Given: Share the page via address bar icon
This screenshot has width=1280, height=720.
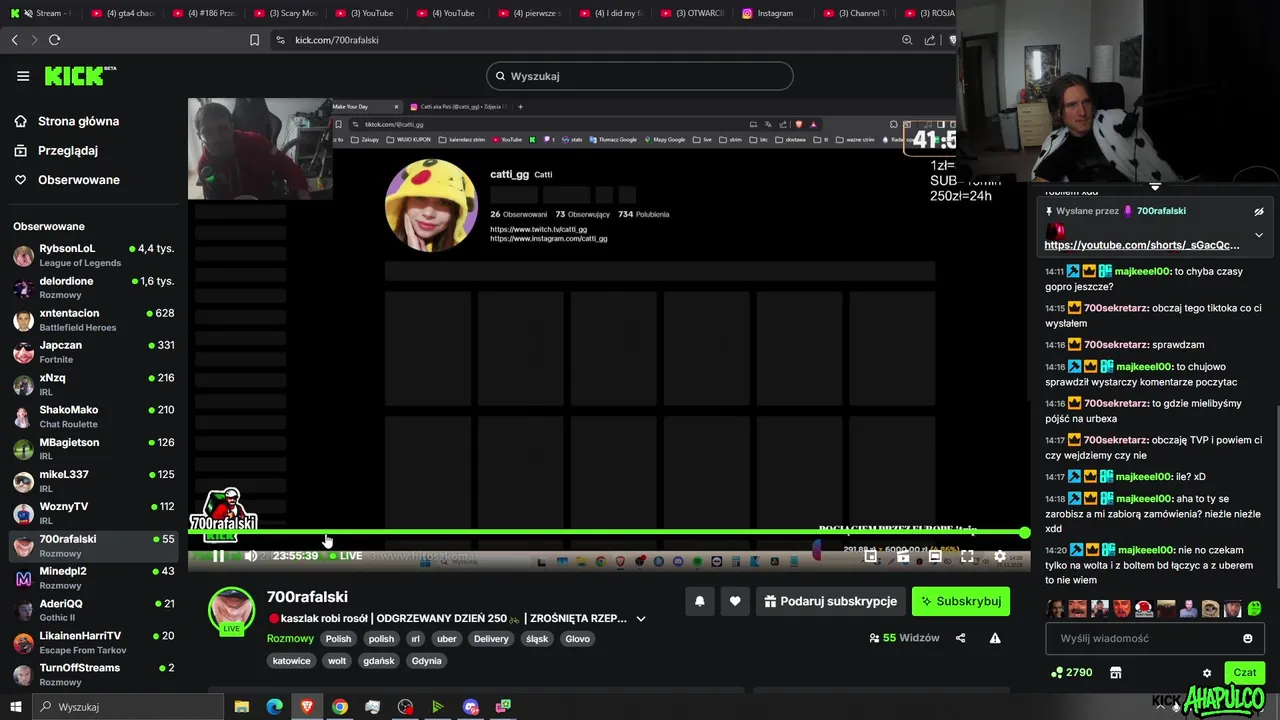Looking at the screenshot, I should click(x=930, y=40).
